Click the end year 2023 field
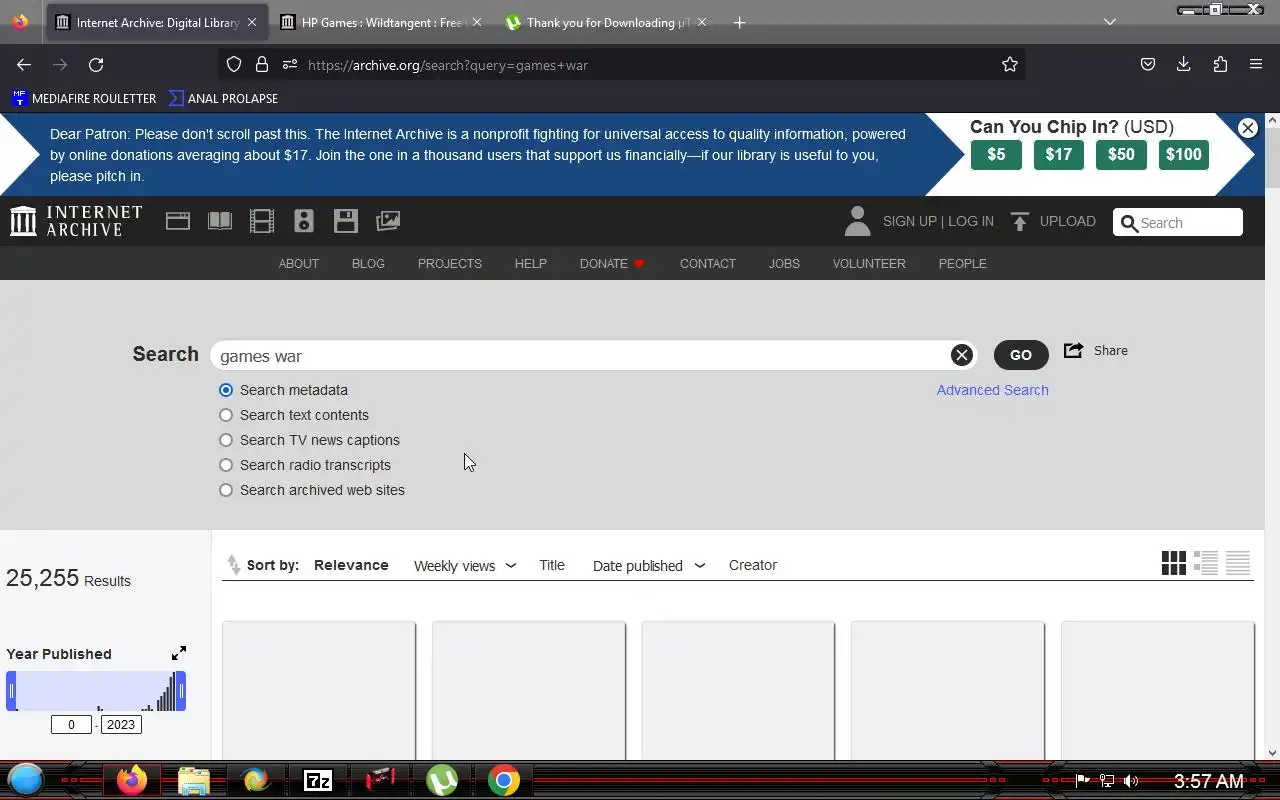This screenshot has width=1280, height=800. (x=121, y=724)
